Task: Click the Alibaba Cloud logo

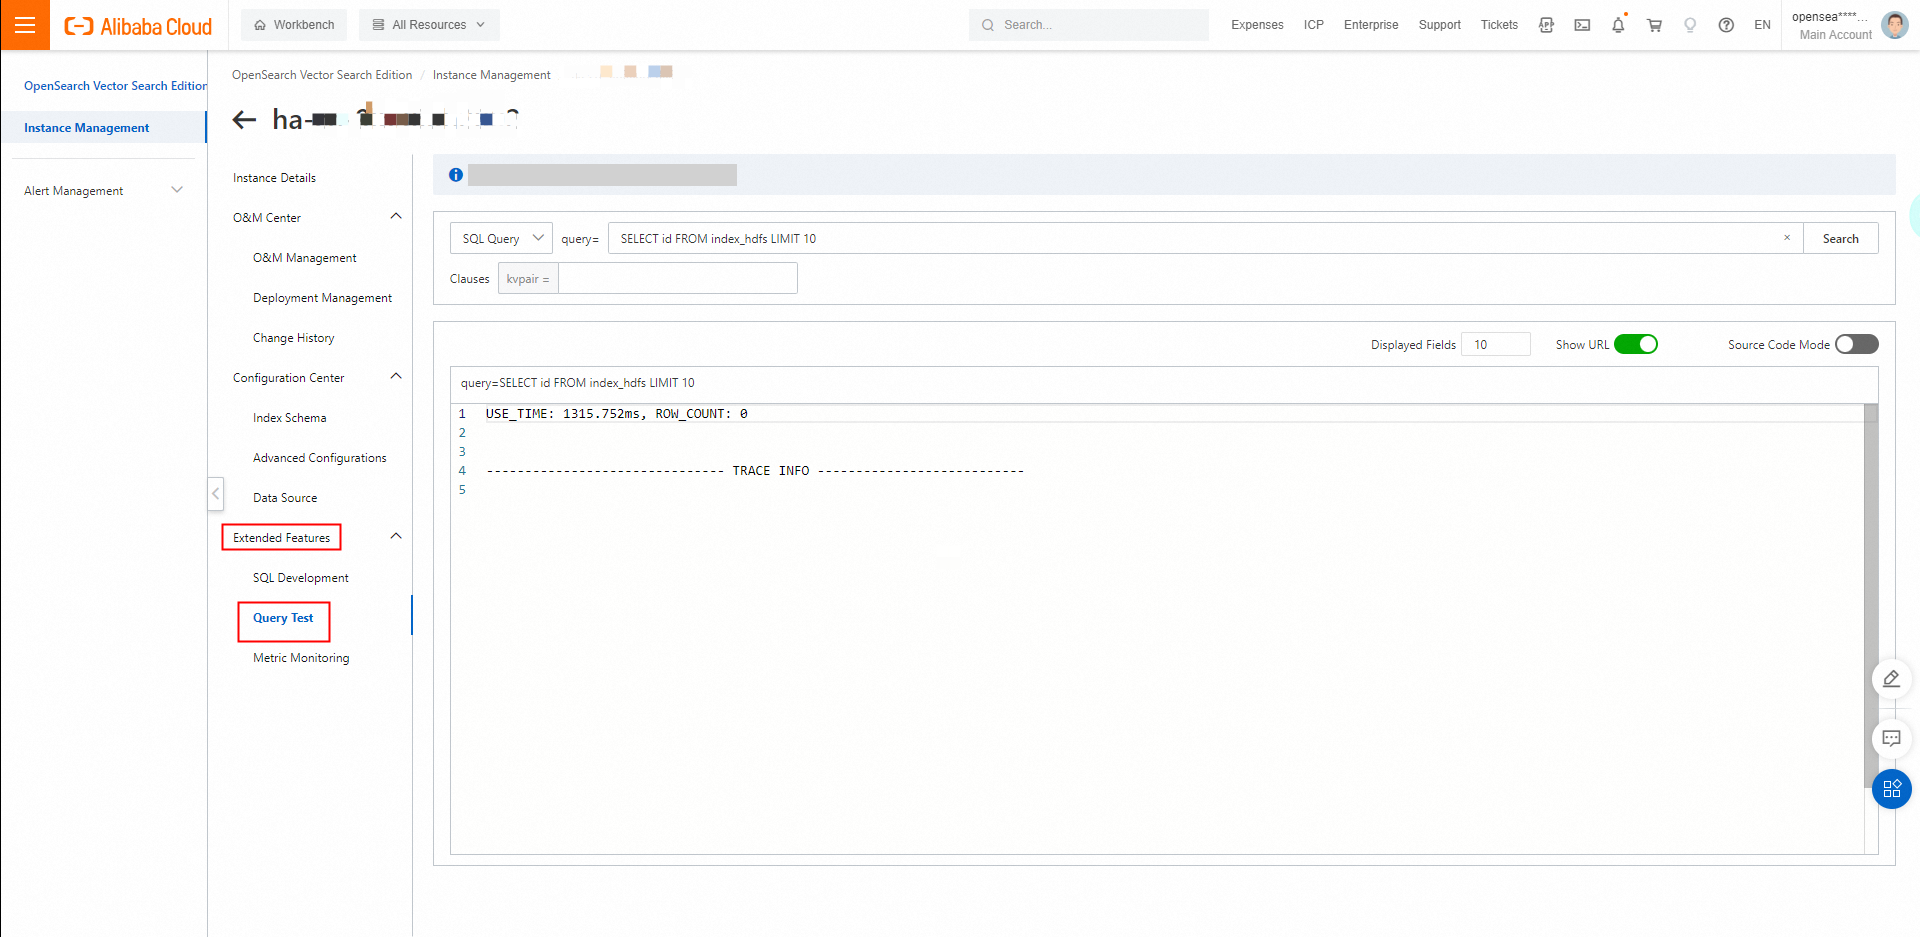Action: [138, 26]
